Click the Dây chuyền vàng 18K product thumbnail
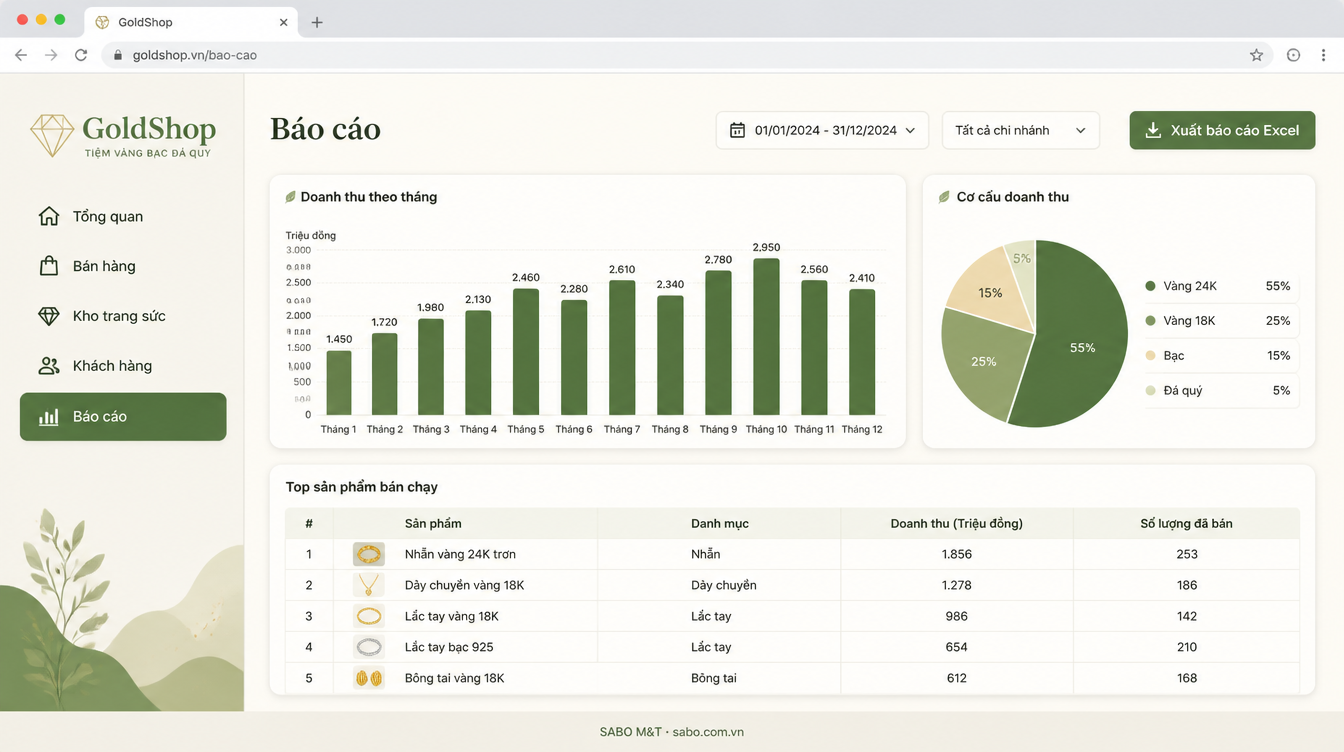 (x=369, y=585)
